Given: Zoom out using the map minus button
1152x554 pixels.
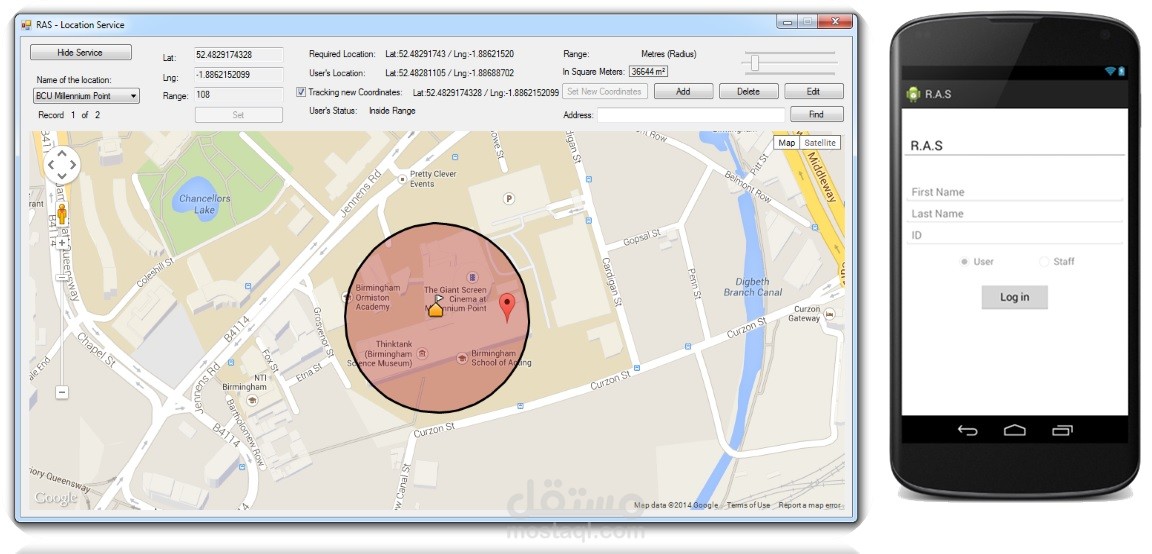Looking at the screenshot, I should coord(62,392).
